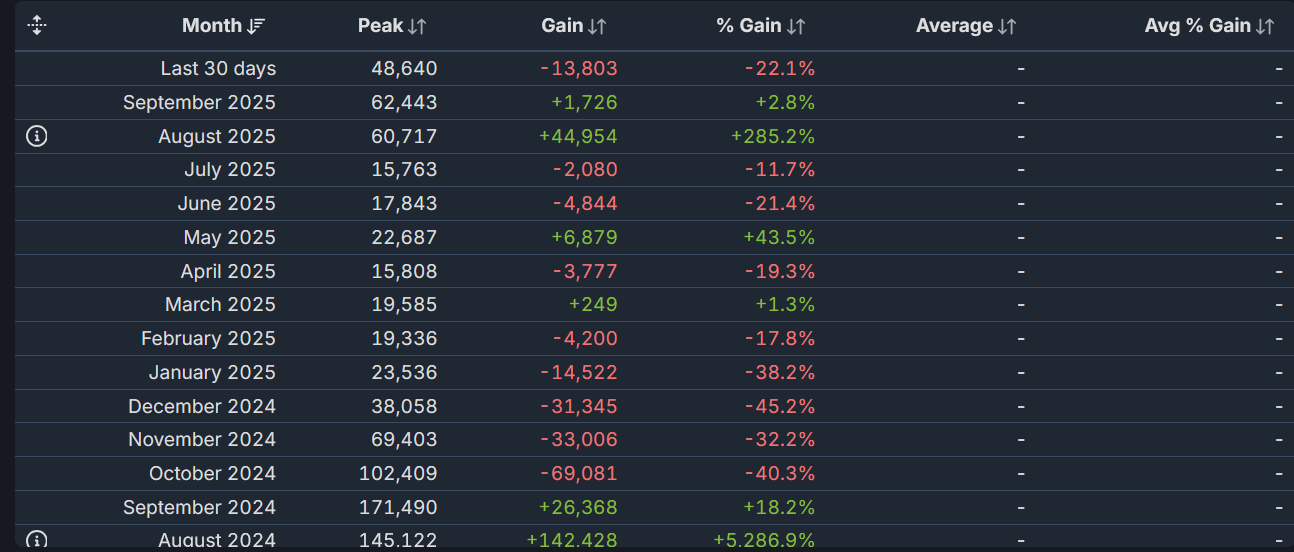Select gain value +1,726
This screenshot has width=1294, height=552.
pyautogui.click(x=584, y=103)
